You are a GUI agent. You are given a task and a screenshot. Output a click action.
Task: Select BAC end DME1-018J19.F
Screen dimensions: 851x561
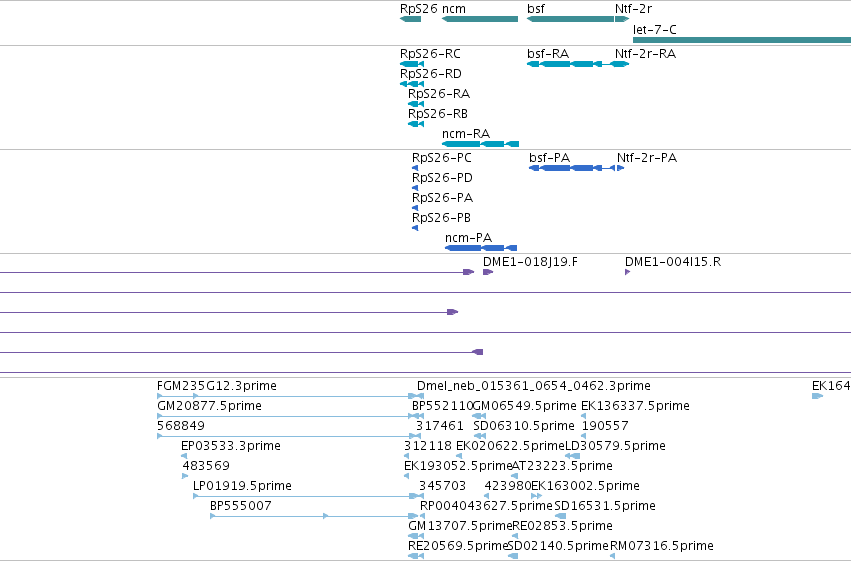click(x=530, y=262)
